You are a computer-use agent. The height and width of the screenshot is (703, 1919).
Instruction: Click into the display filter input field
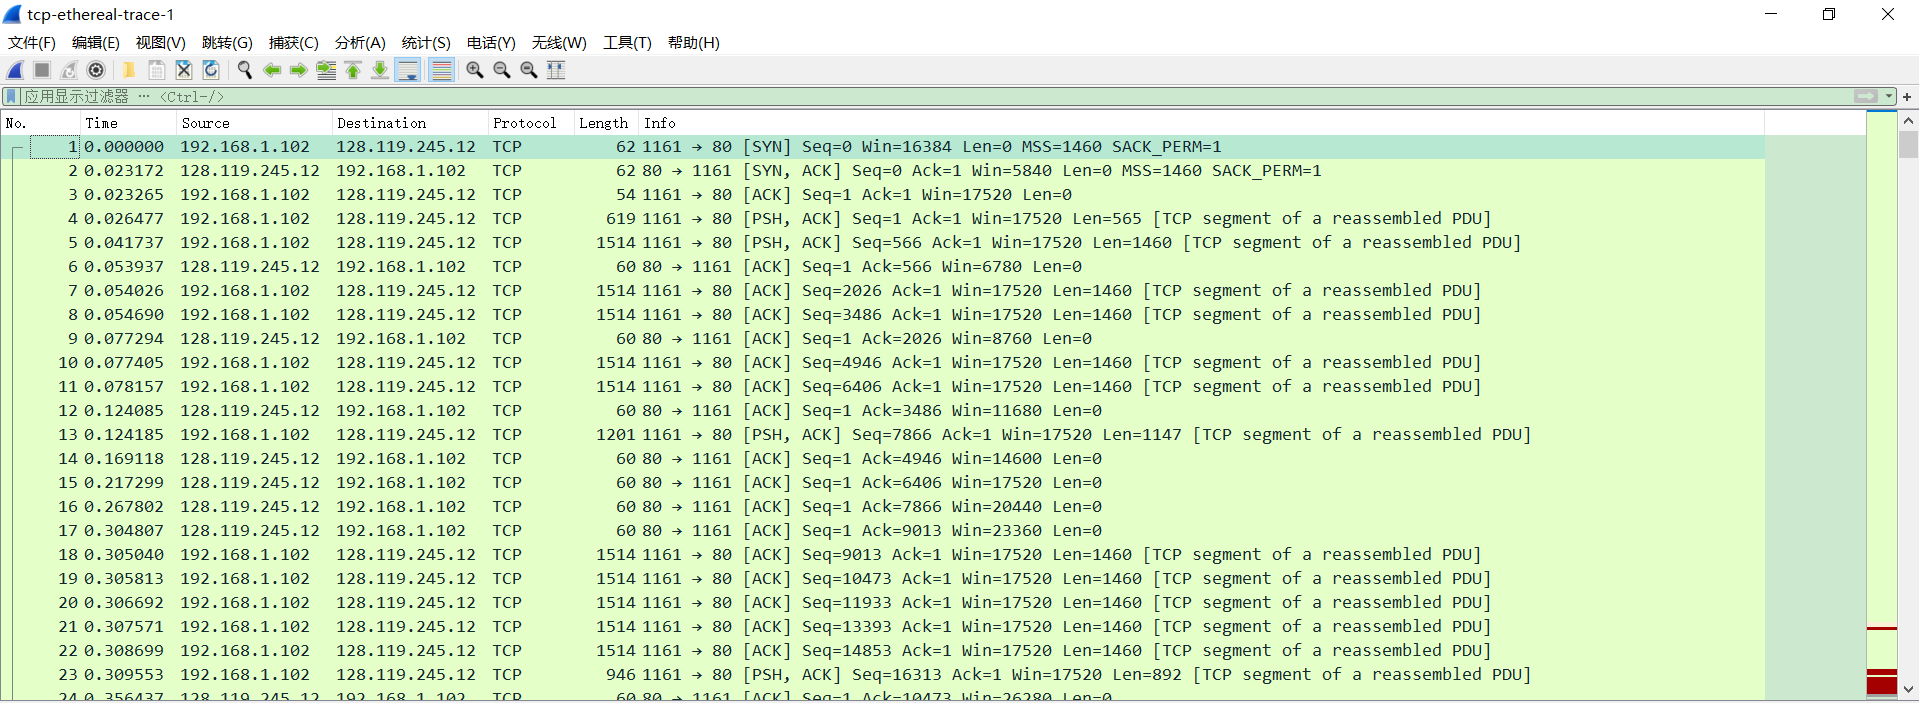[936, 96]
